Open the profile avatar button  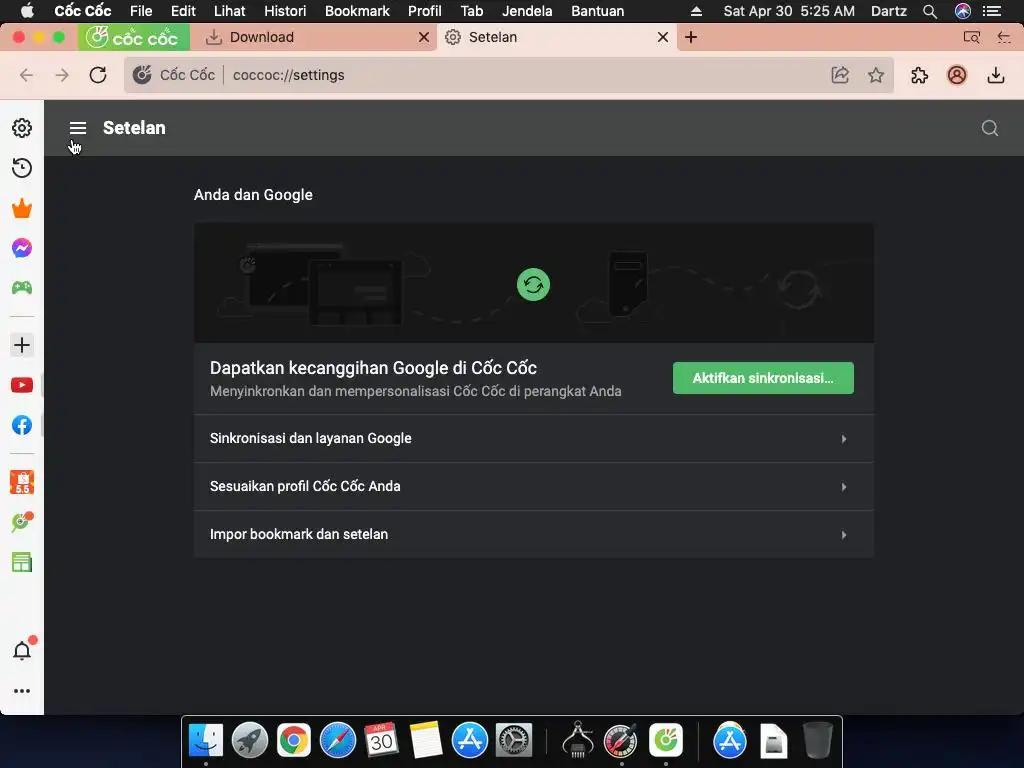[x=957, y=75]
